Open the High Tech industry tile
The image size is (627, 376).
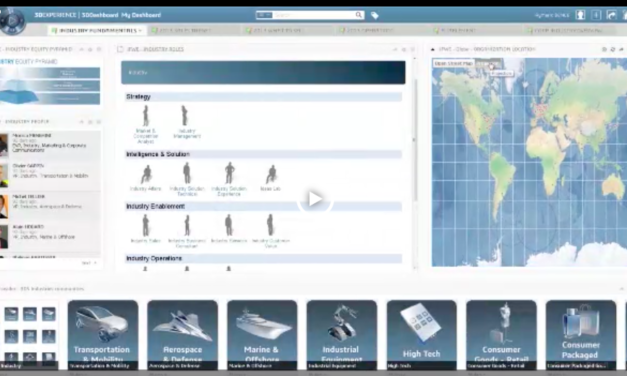[421, 335]
